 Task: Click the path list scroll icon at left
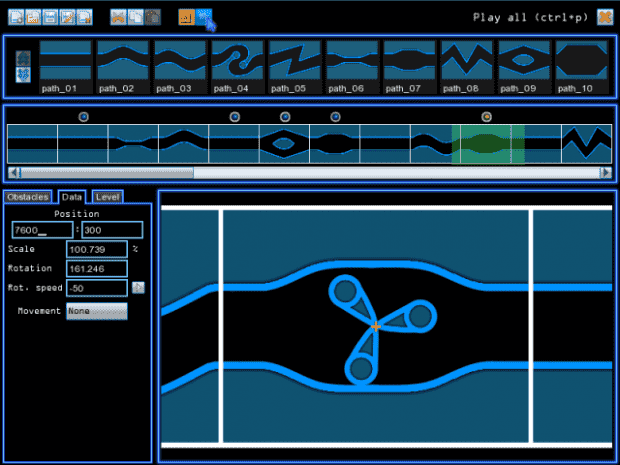(23, 66)
